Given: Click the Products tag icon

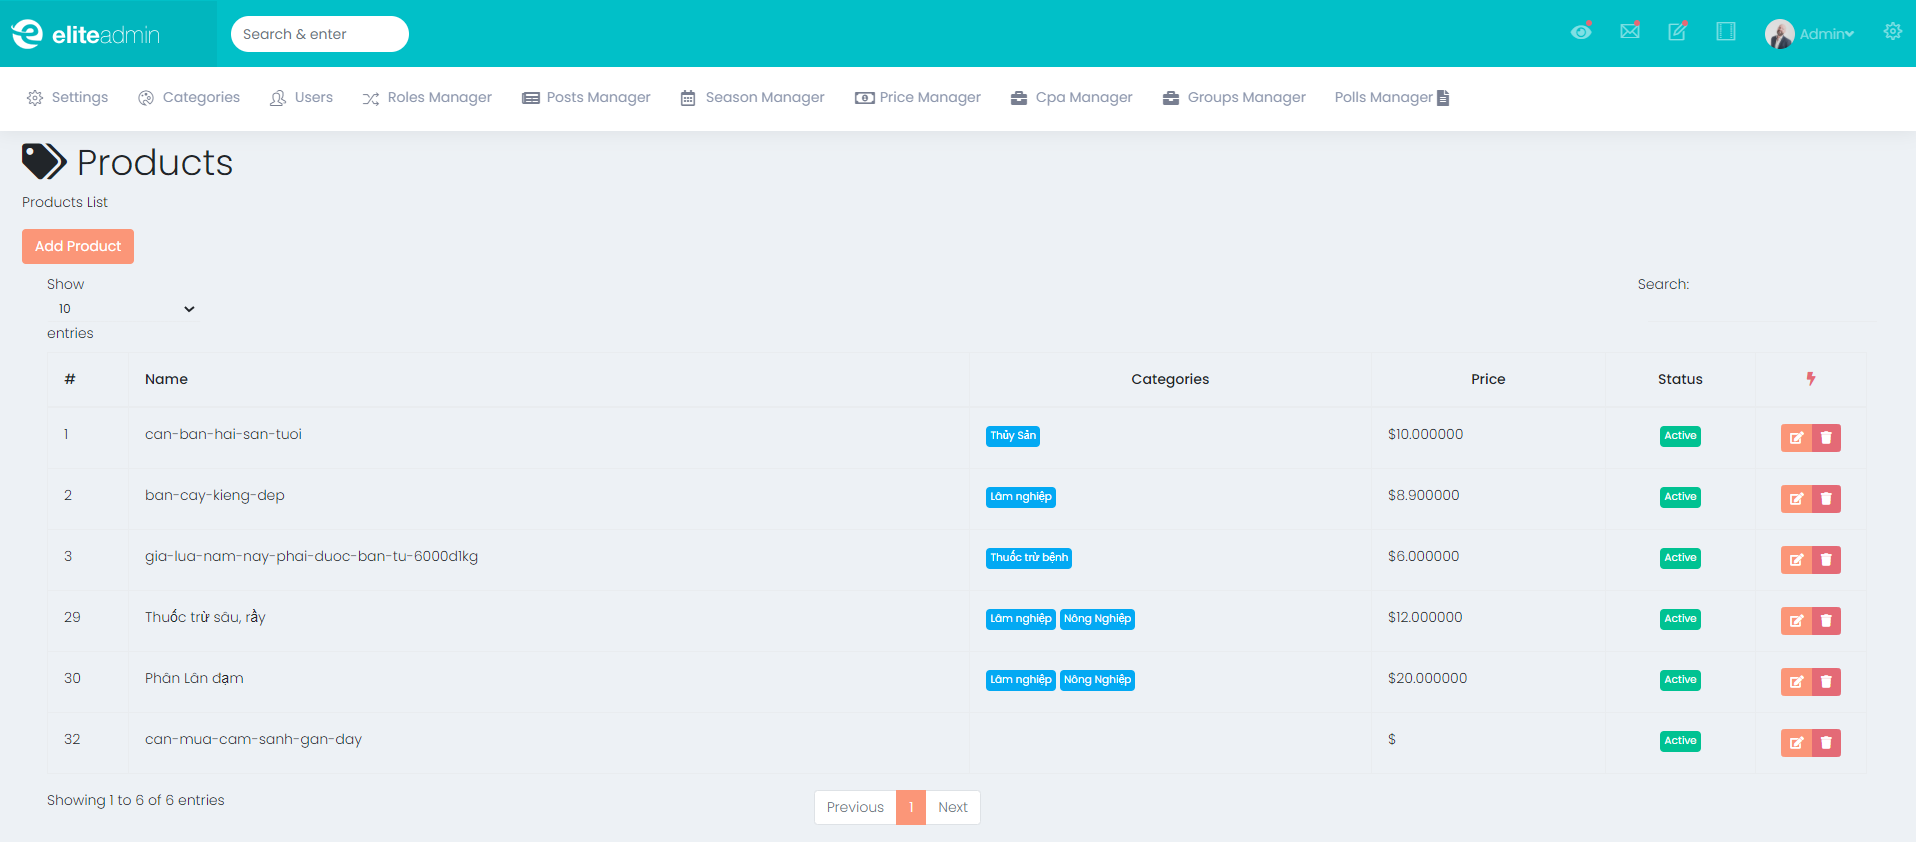Looking at the screenshot, I should click(44, 162).
